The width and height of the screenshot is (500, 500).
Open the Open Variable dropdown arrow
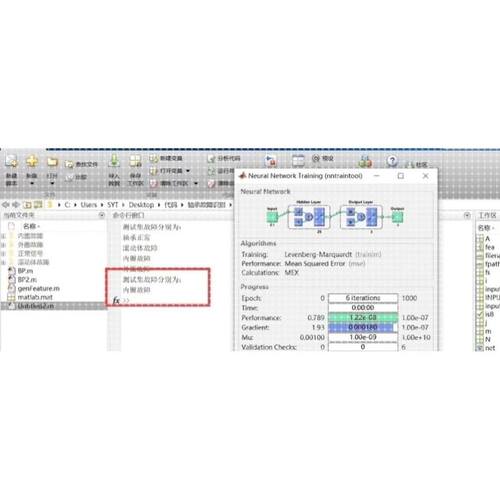coord(188,171)
